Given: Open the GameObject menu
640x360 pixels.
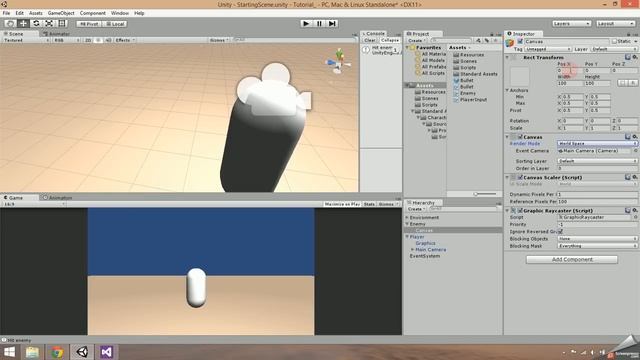Looking at the screenshot, I should pyautogui.click(x=61, y=13).
